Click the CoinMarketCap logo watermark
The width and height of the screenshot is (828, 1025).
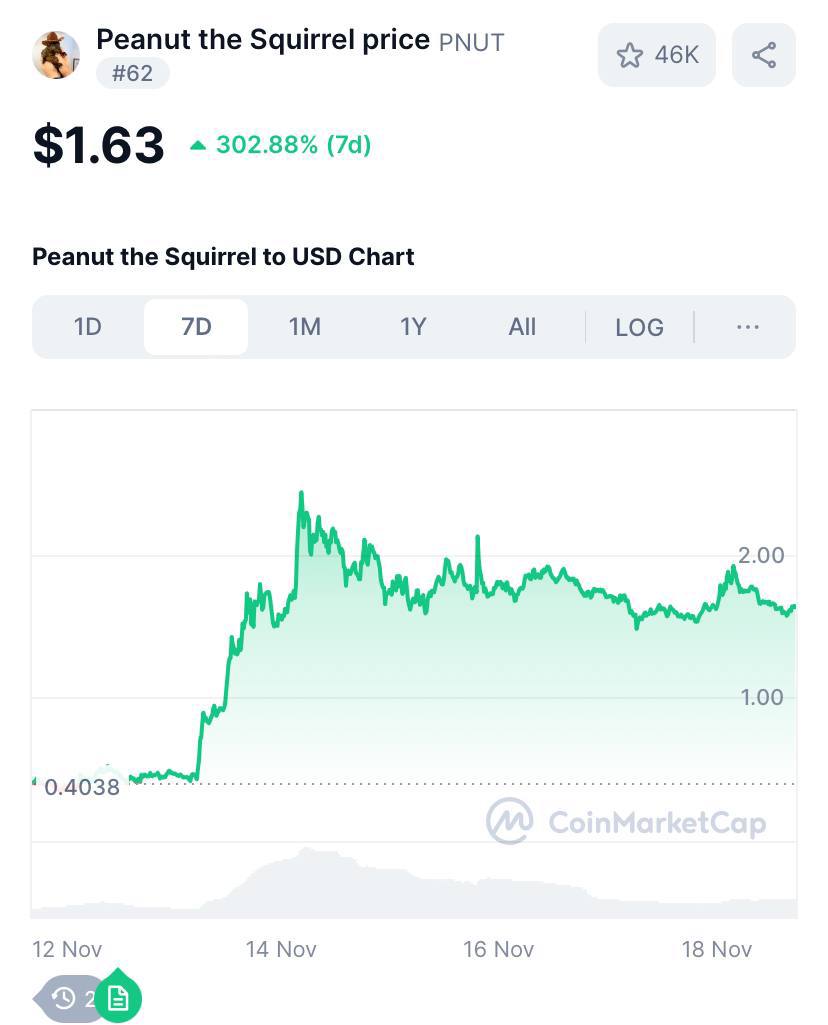(626, 821)
